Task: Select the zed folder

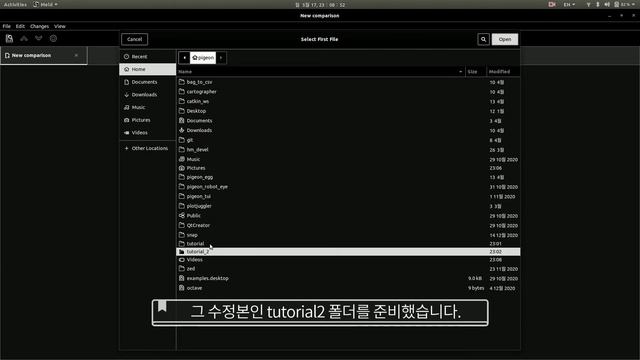Action: [349, 269]
